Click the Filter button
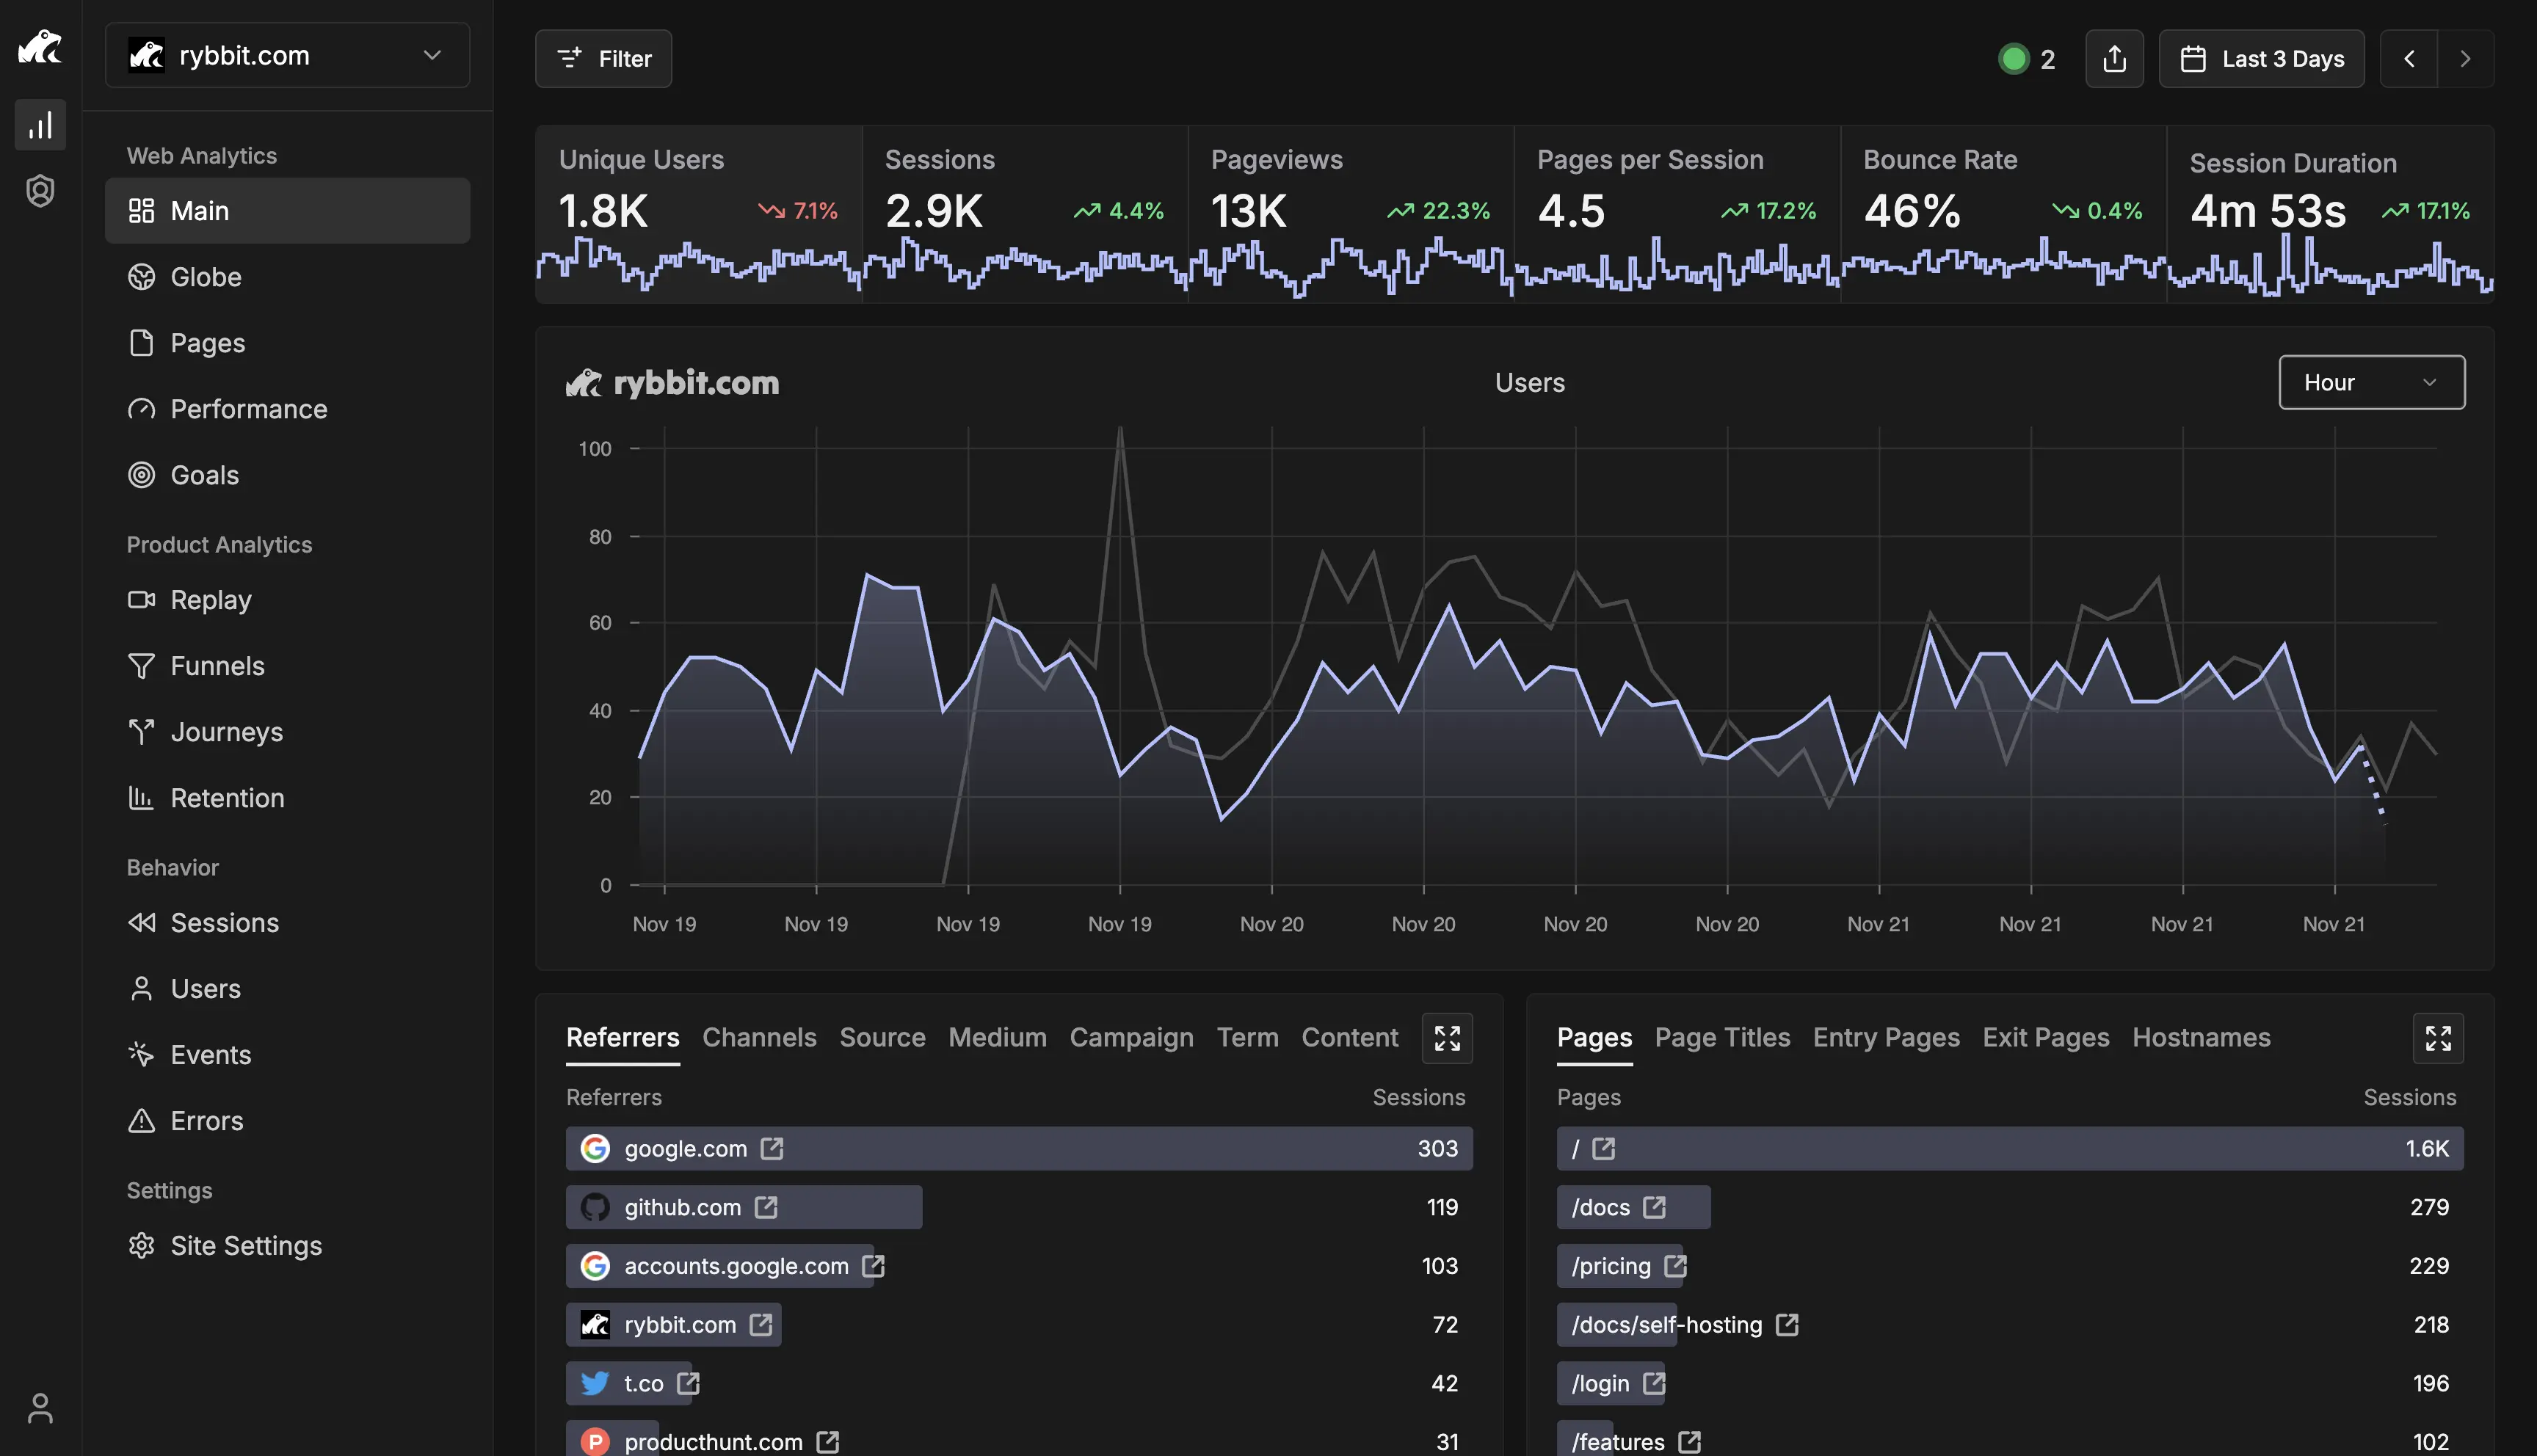The image size is (2537, 1456). pos(603,59)
